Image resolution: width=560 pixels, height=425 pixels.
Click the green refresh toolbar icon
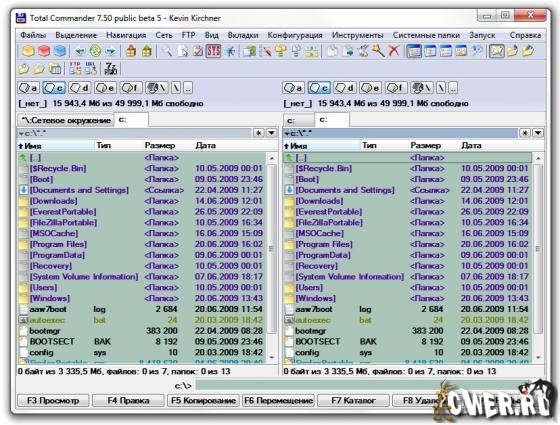(x=95, y=51)
